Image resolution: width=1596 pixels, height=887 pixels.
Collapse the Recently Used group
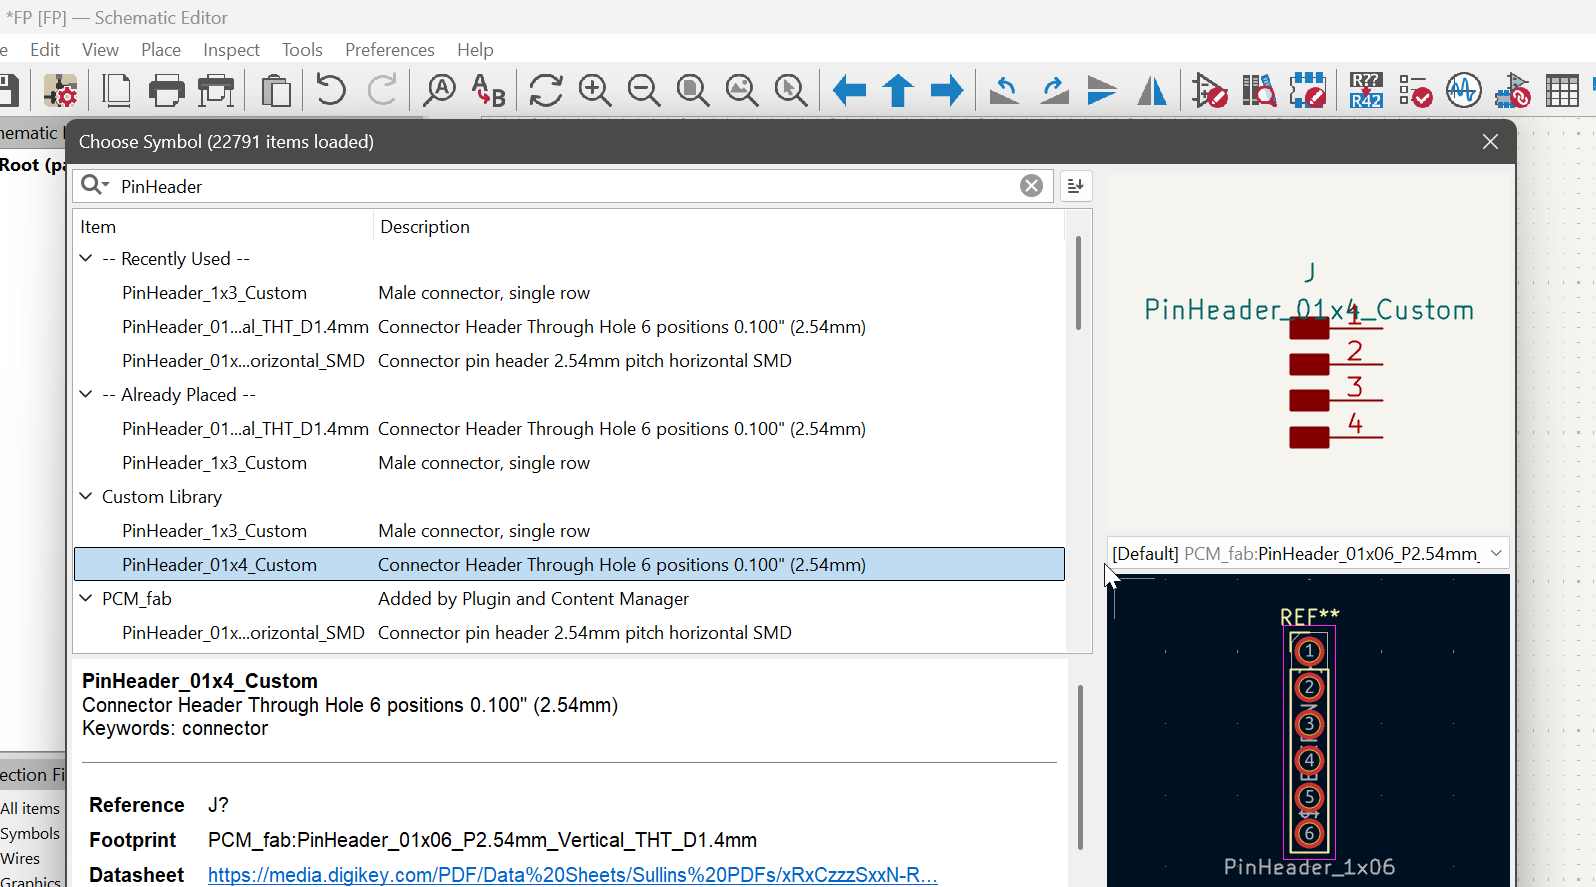pyautogui.click(x=86, y=258)
